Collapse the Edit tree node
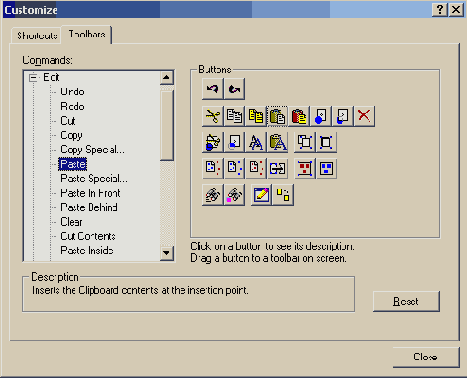The image size is (467, 378). [x=33, y=78]
